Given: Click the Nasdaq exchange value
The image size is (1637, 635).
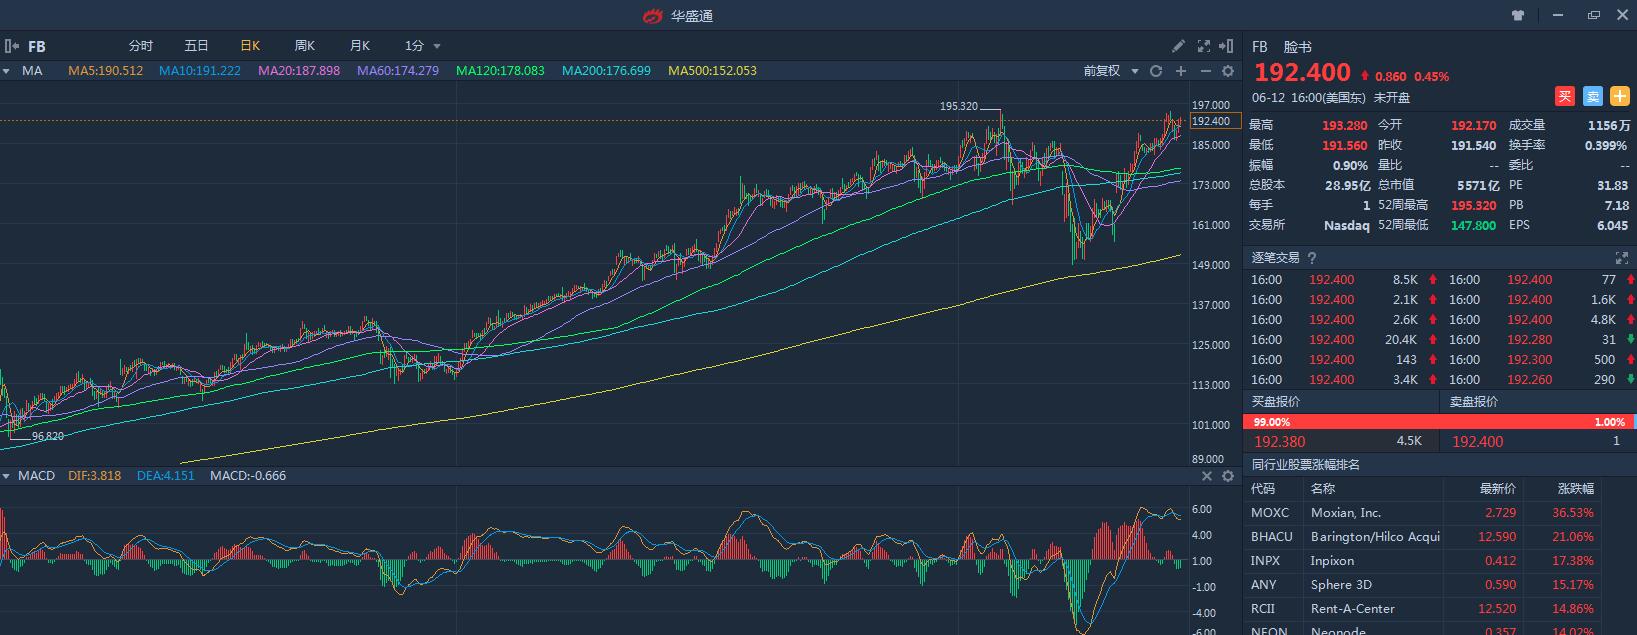Looking at the screenshot, I should coord(1346,225).
